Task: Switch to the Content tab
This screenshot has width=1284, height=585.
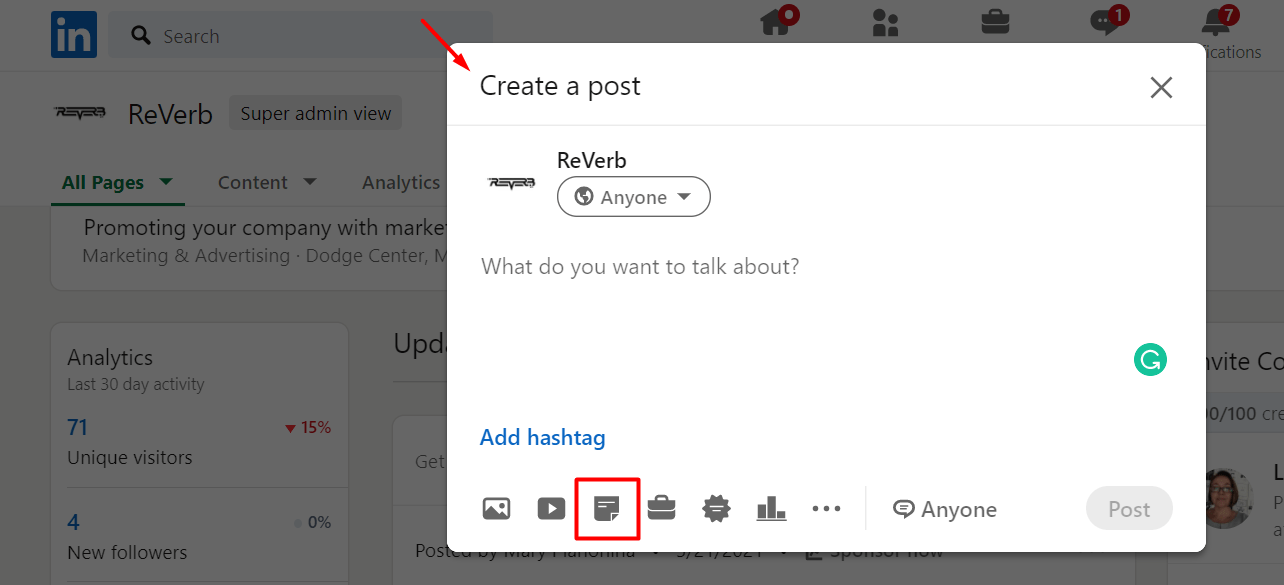Action: pos(267,182)
